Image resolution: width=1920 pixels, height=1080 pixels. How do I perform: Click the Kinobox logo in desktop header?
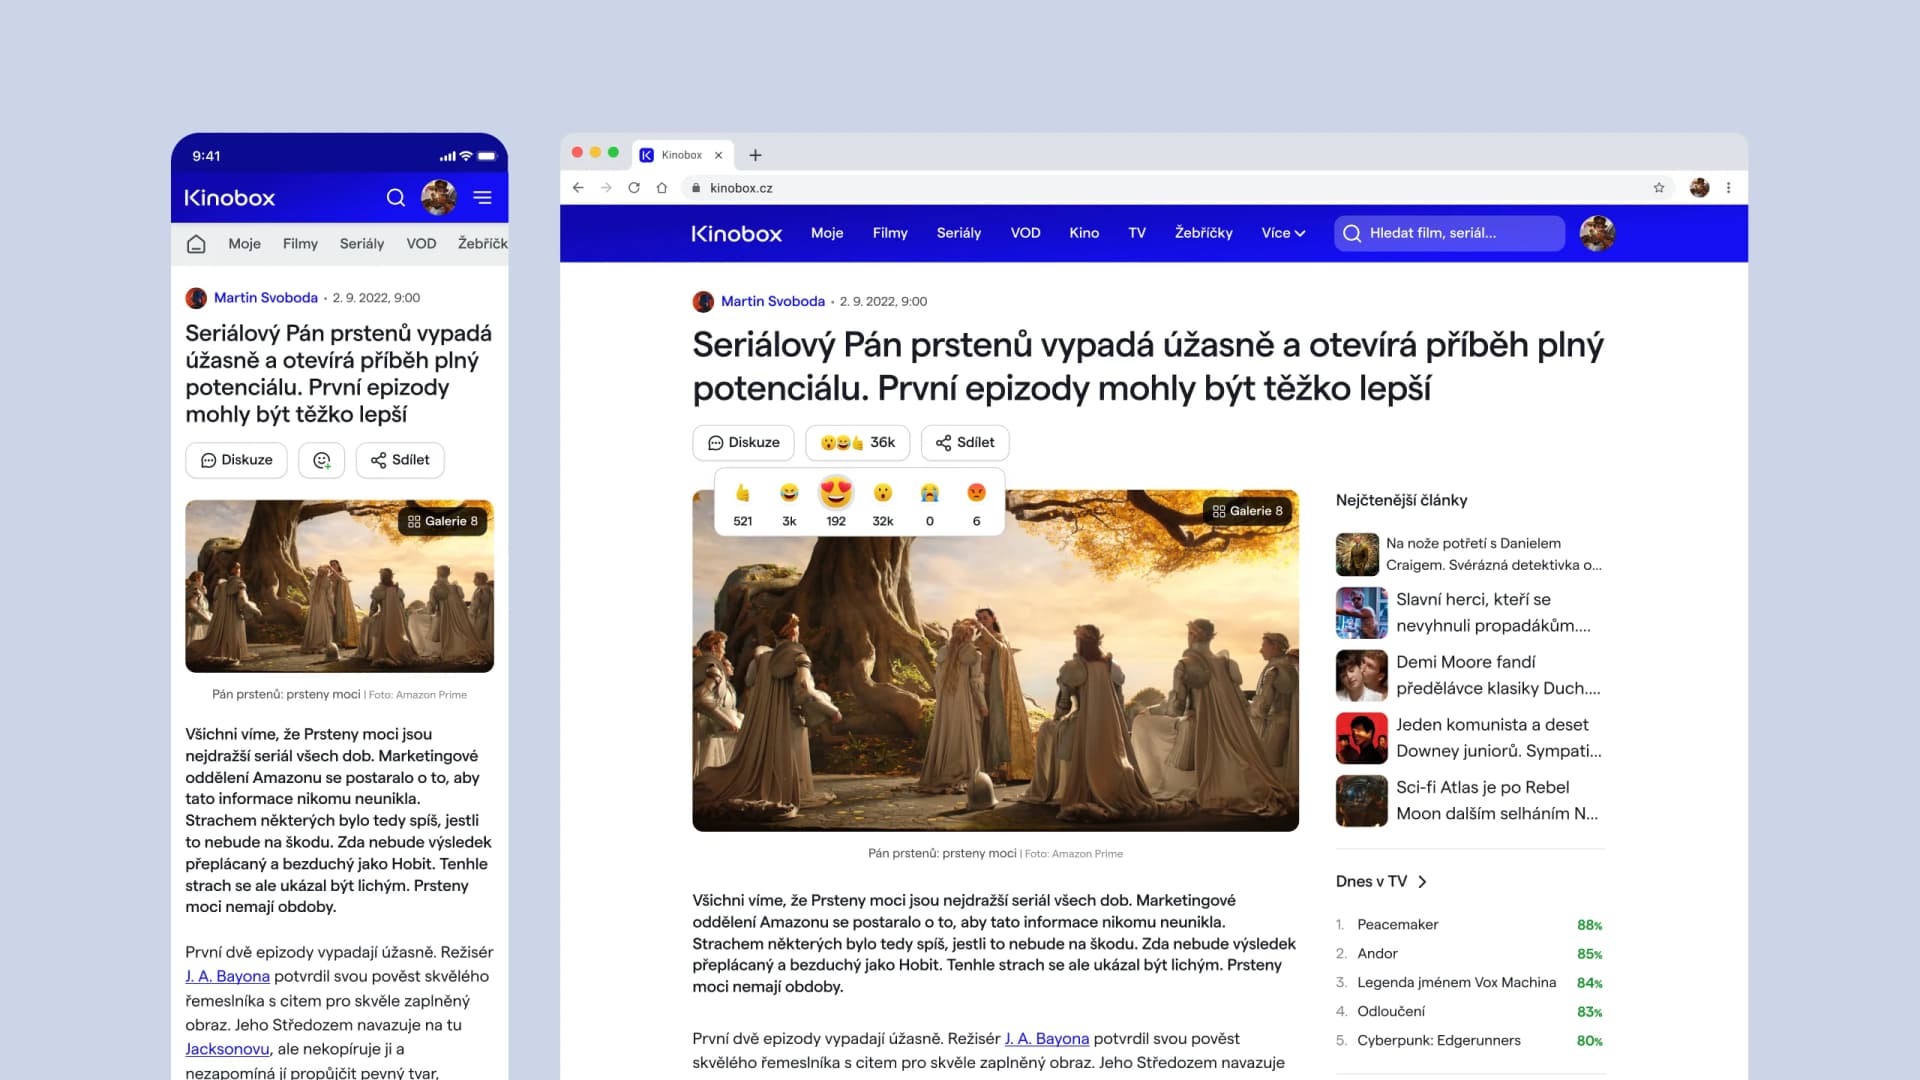tap(736, 234)
